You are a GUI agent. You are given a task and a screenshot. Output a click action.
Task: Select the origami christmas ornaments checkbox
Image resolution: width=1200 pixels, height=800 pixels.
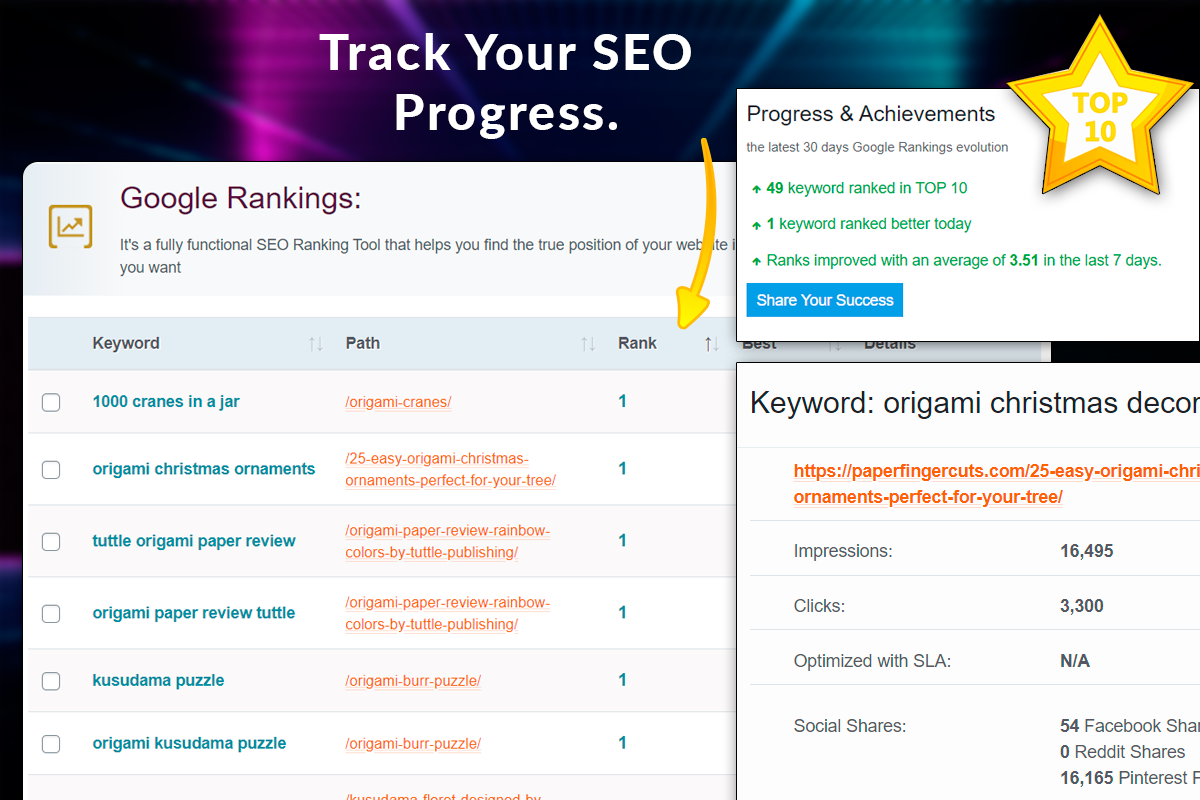pos(51,470)
